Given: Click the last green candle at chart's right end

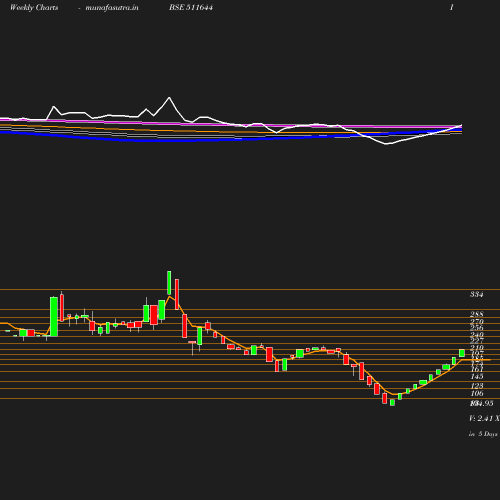Looking at the screenshot, I should [462, 353].
